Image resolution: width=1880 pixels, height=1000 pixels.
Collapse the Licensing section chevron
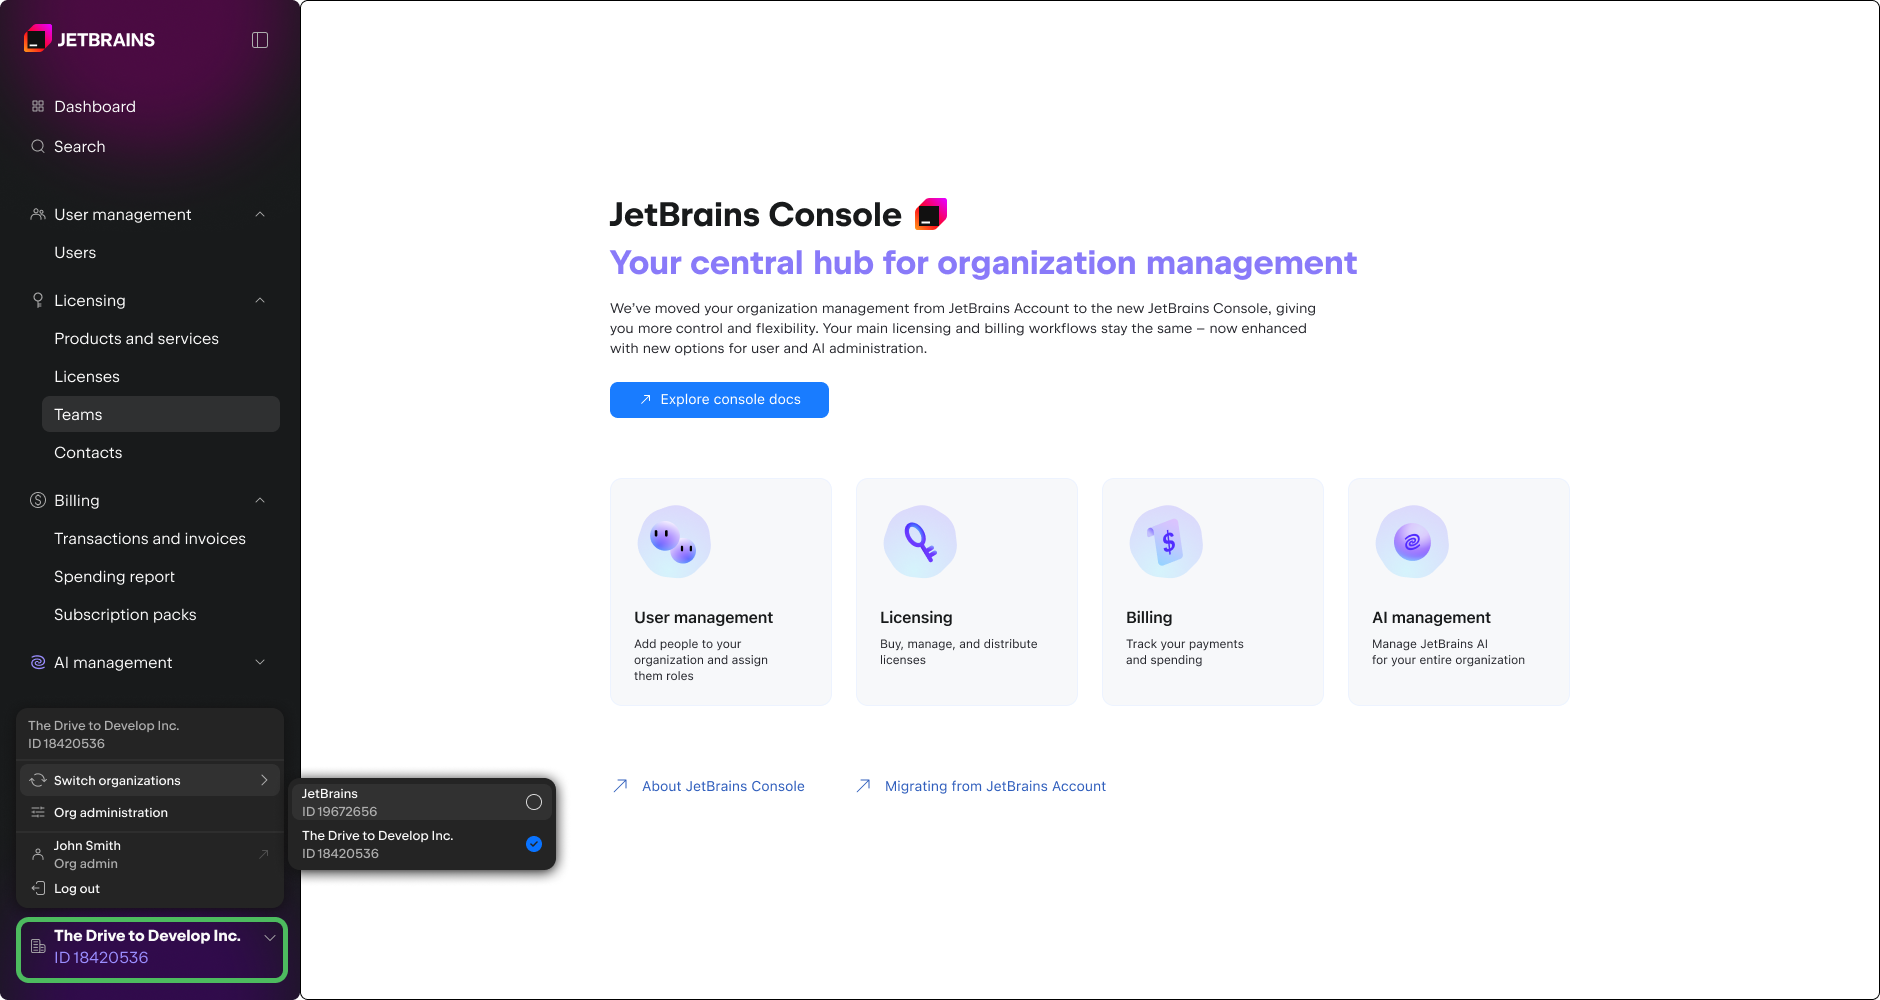260,300
